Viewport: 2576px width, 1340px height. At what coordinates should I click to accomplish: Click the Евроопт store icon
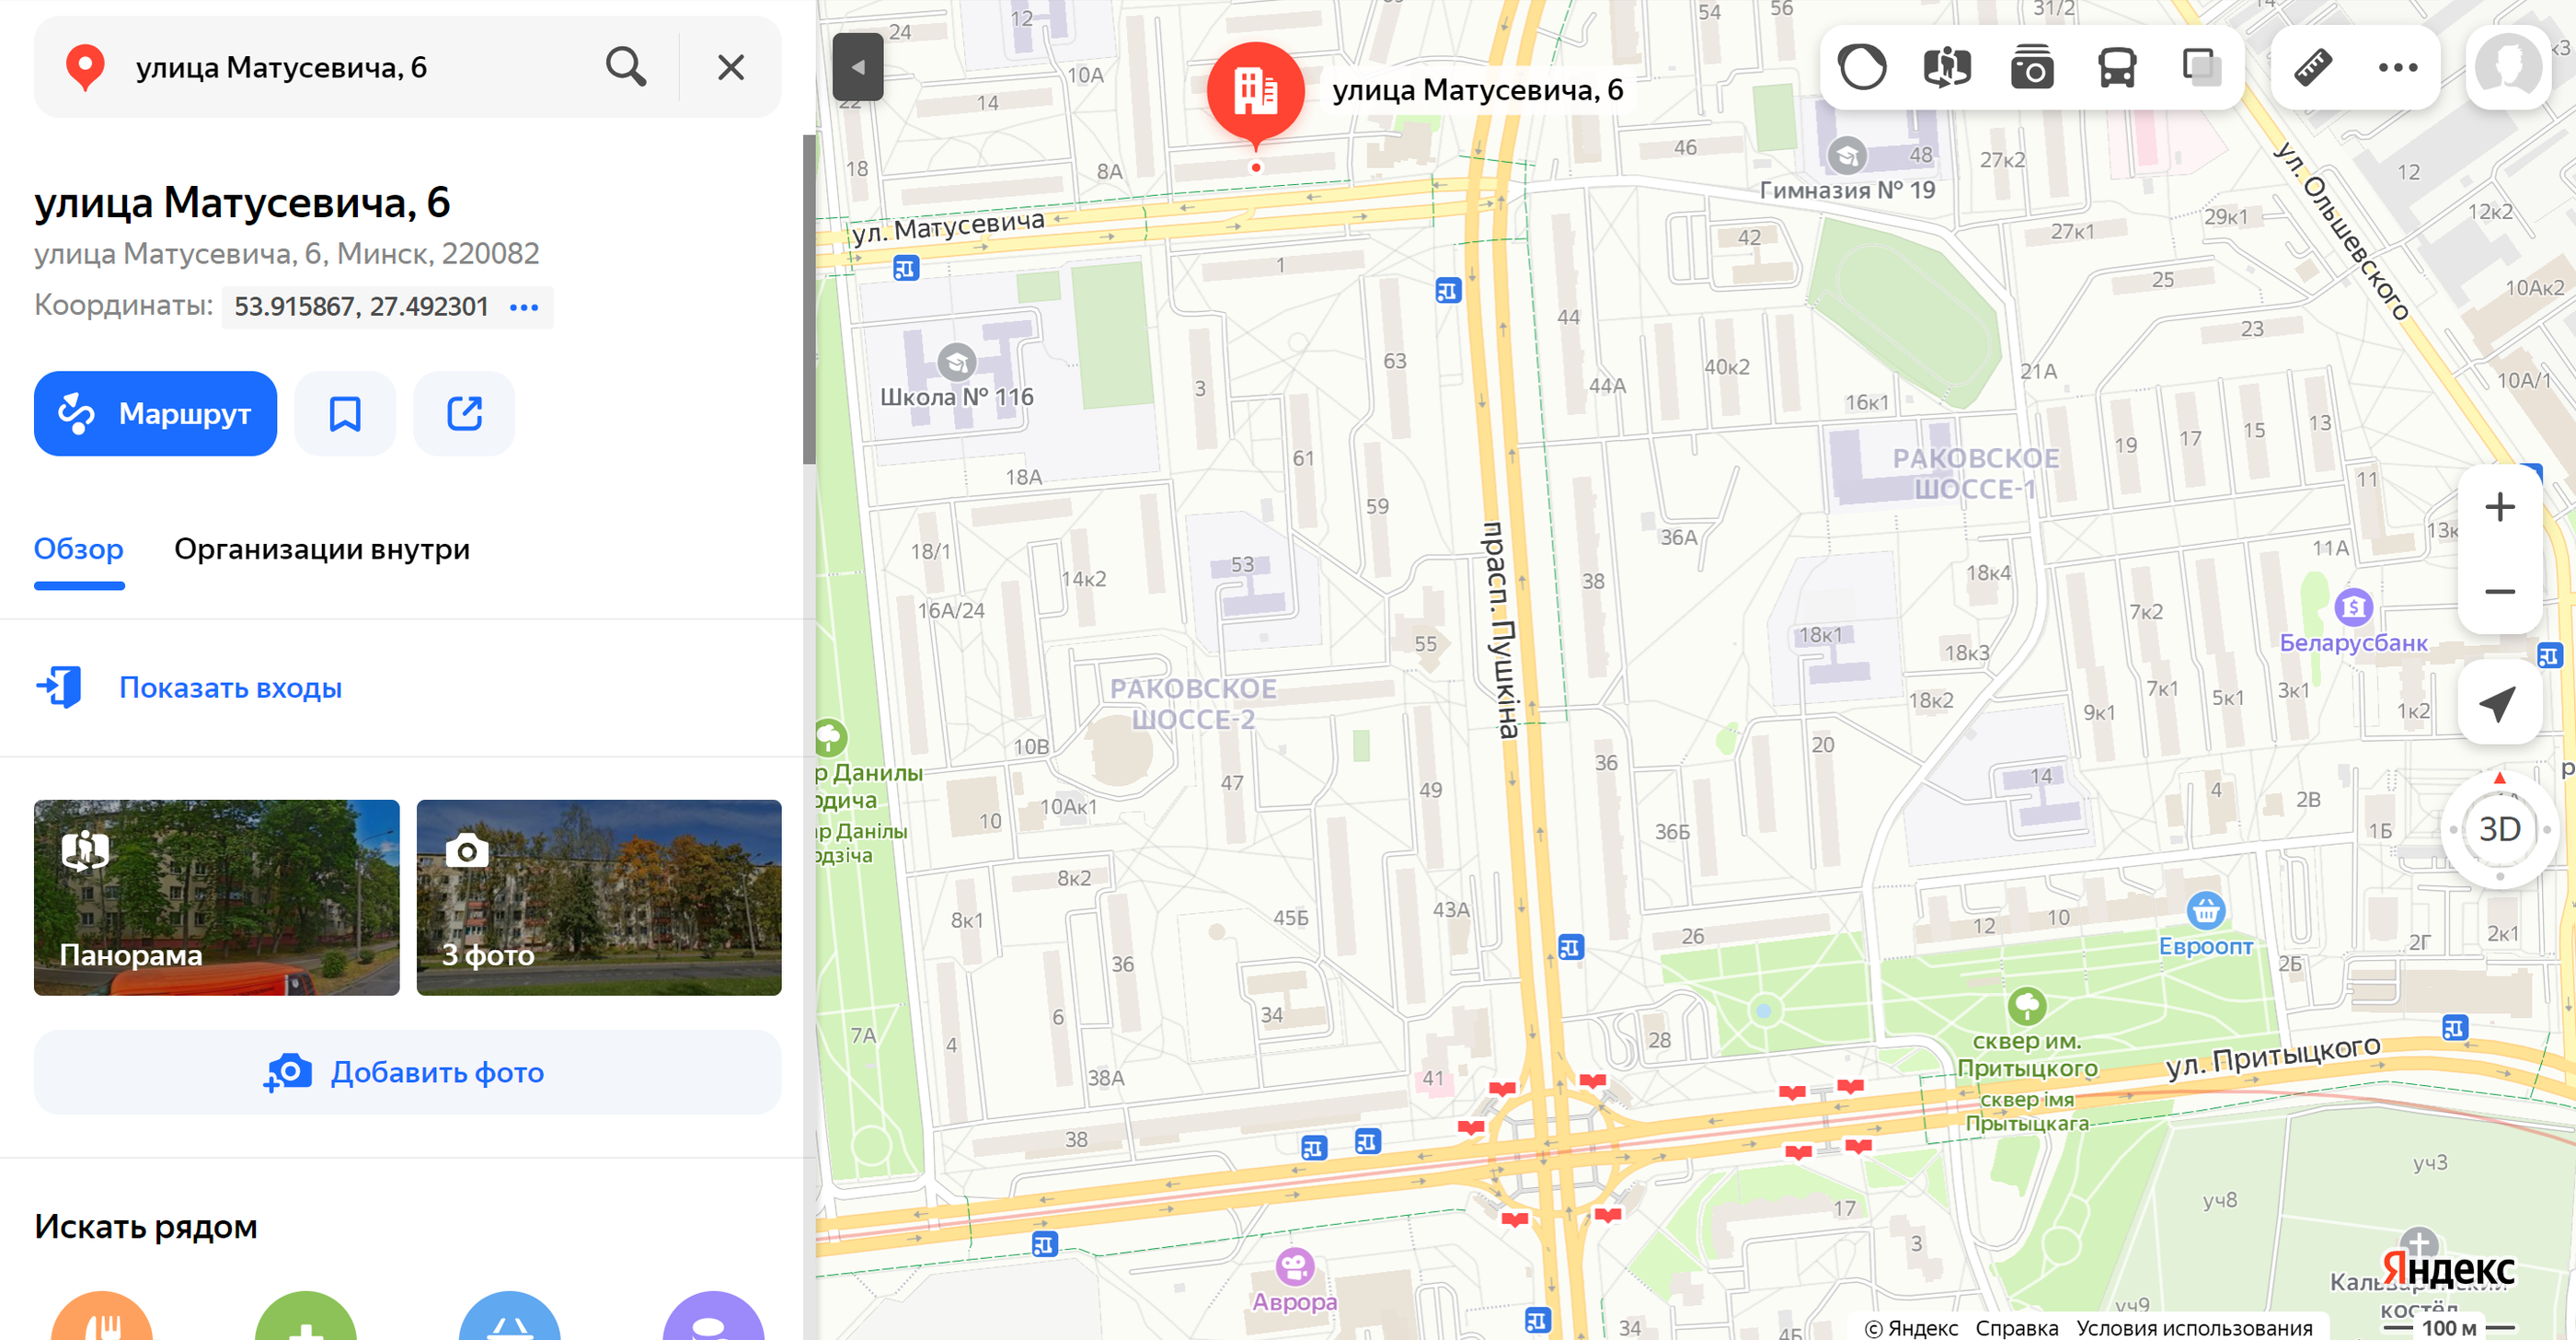pos(2206,910)
